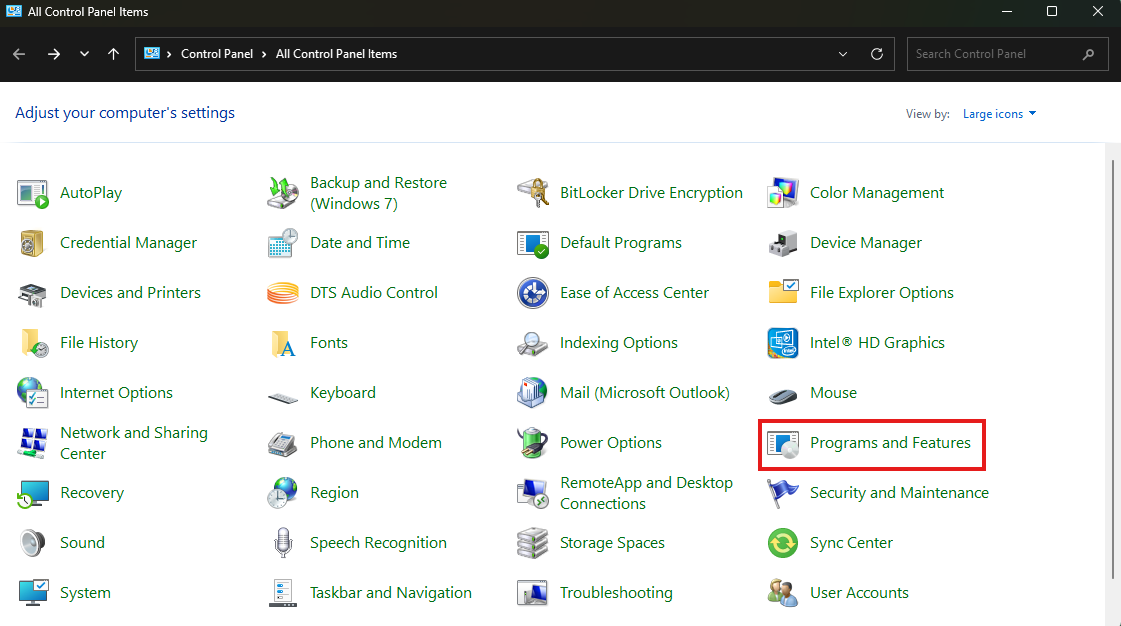Open Ease of Access Center icon
The width and height of the screenshot is (1121, 626).
533,293
